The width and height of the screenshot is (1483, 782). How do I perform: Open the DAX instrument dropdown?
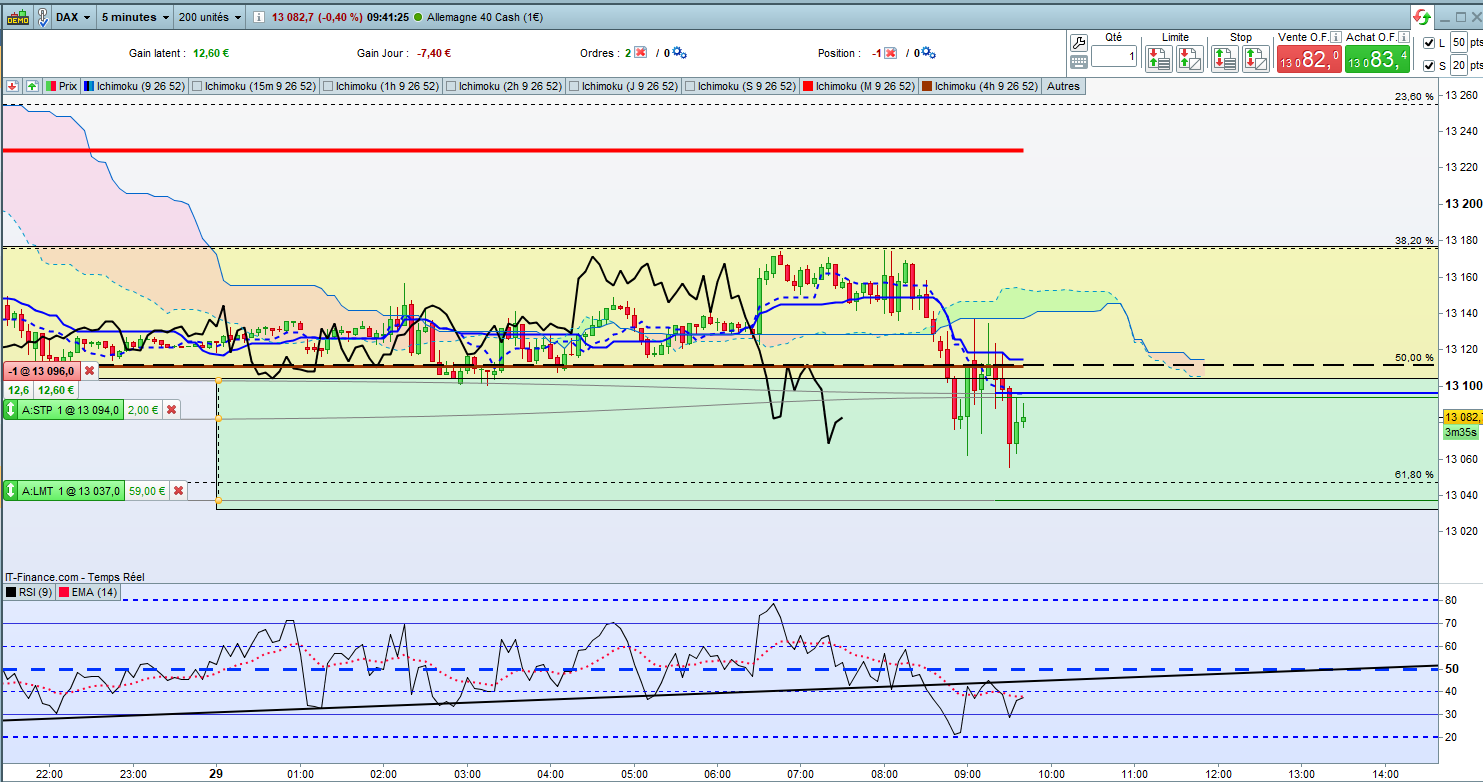(x=73, y=17)
